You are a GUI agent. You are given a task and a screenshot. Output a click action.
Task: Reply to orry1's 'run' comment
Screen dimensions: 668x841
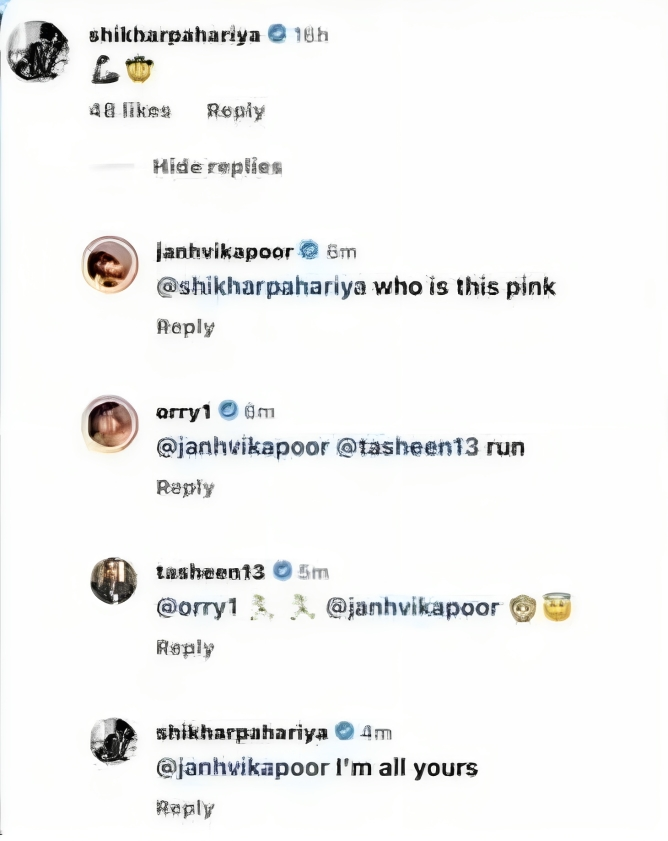coord(185,487)
